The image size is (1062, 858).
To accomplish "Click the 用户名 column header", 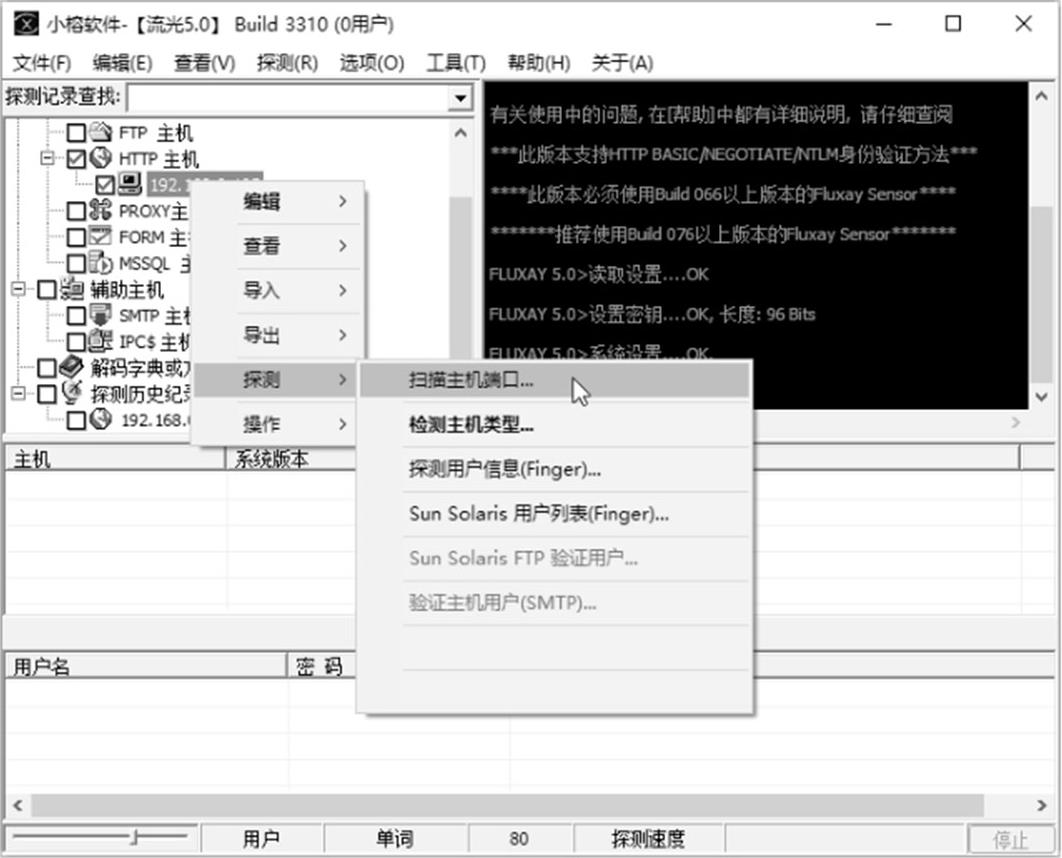I will [146, 667].
